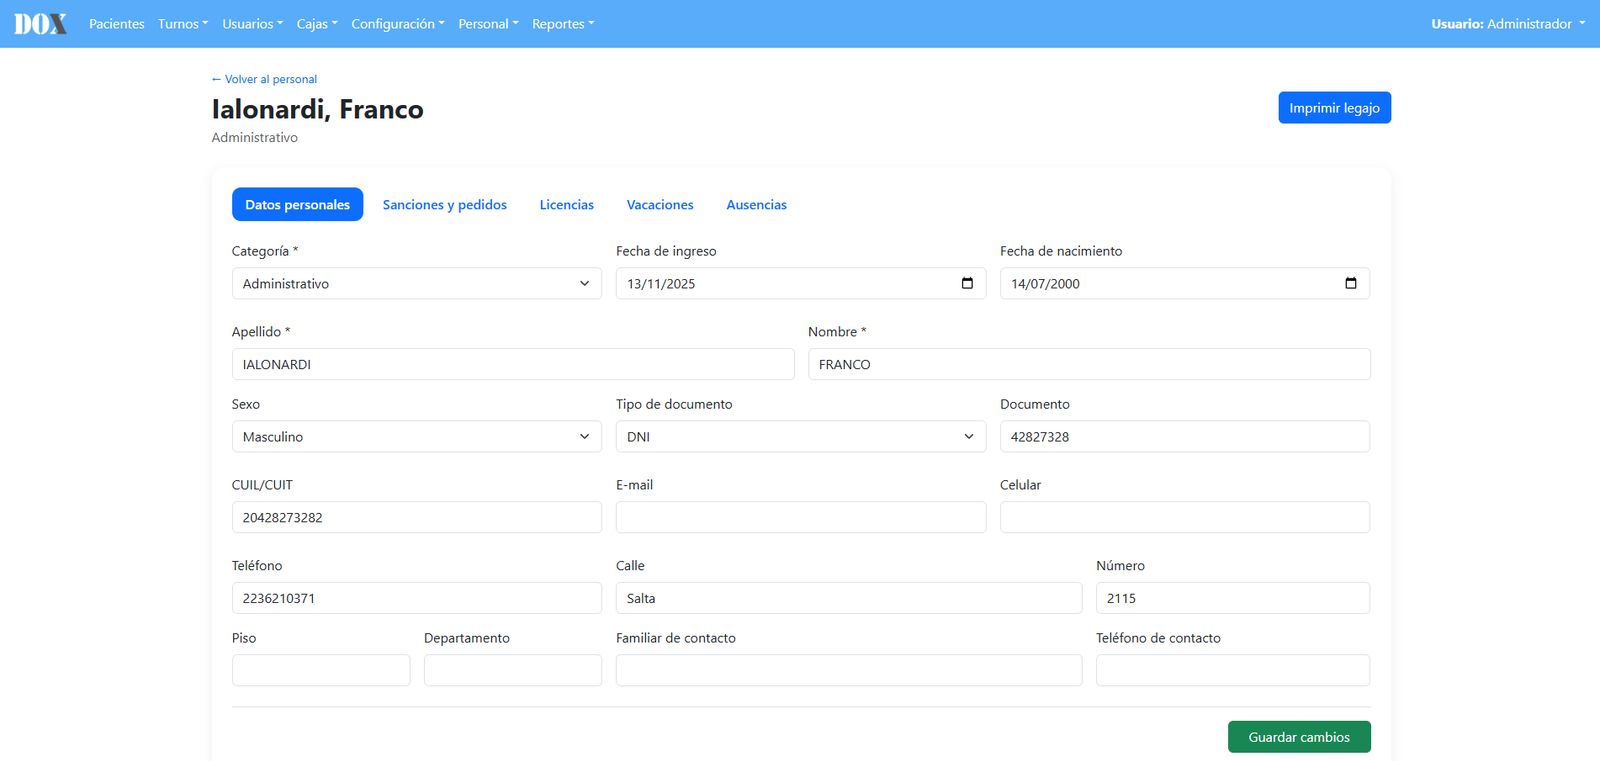The image size is (1600, 761).
Task: Focus the Celular text field
Action: (1185, 517)
